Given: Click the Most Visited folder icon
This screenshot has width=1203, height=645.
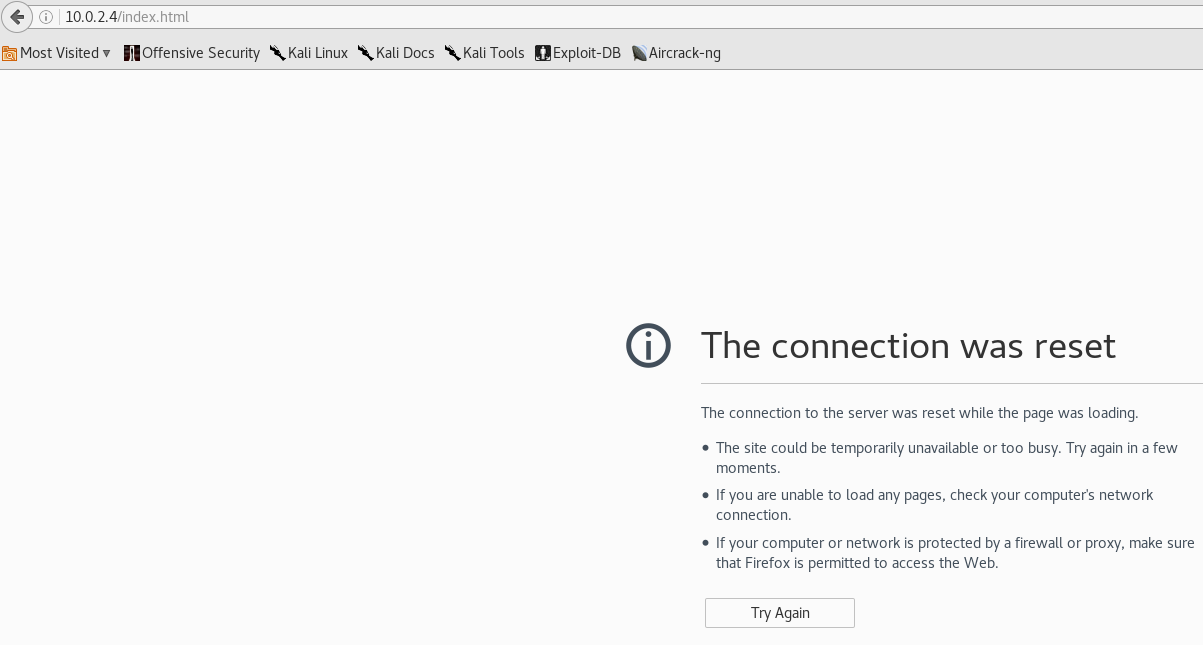Looking at the screenshot, I should click(9, 53).
